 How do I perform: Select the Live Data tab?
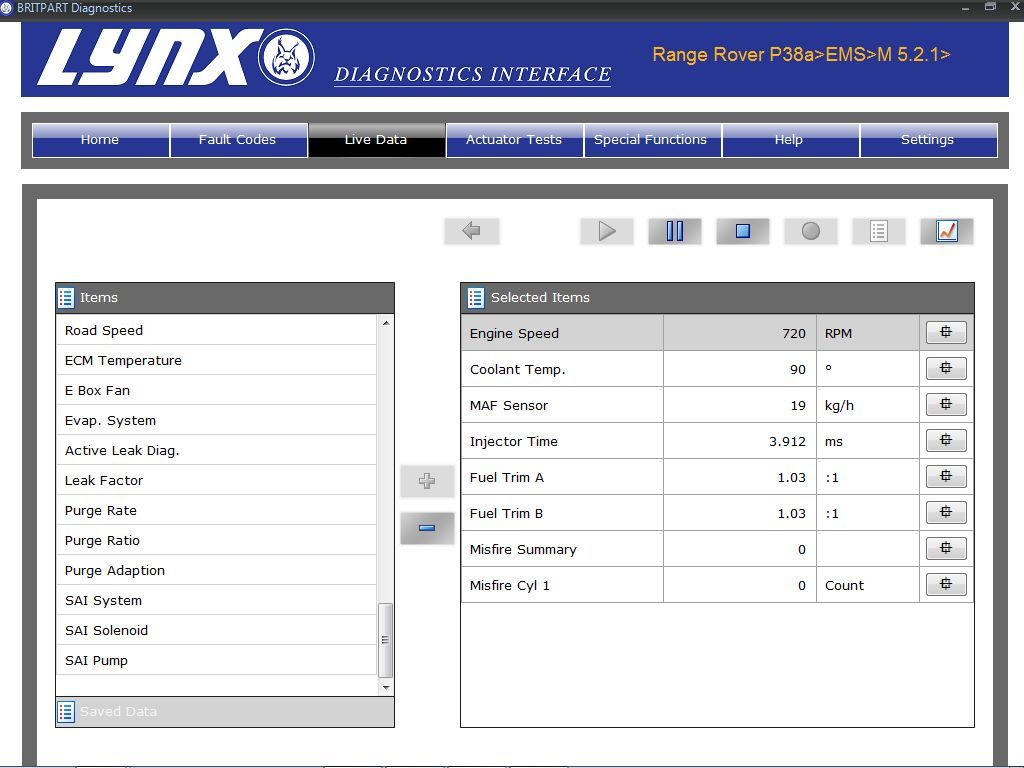tap(377, 140)
